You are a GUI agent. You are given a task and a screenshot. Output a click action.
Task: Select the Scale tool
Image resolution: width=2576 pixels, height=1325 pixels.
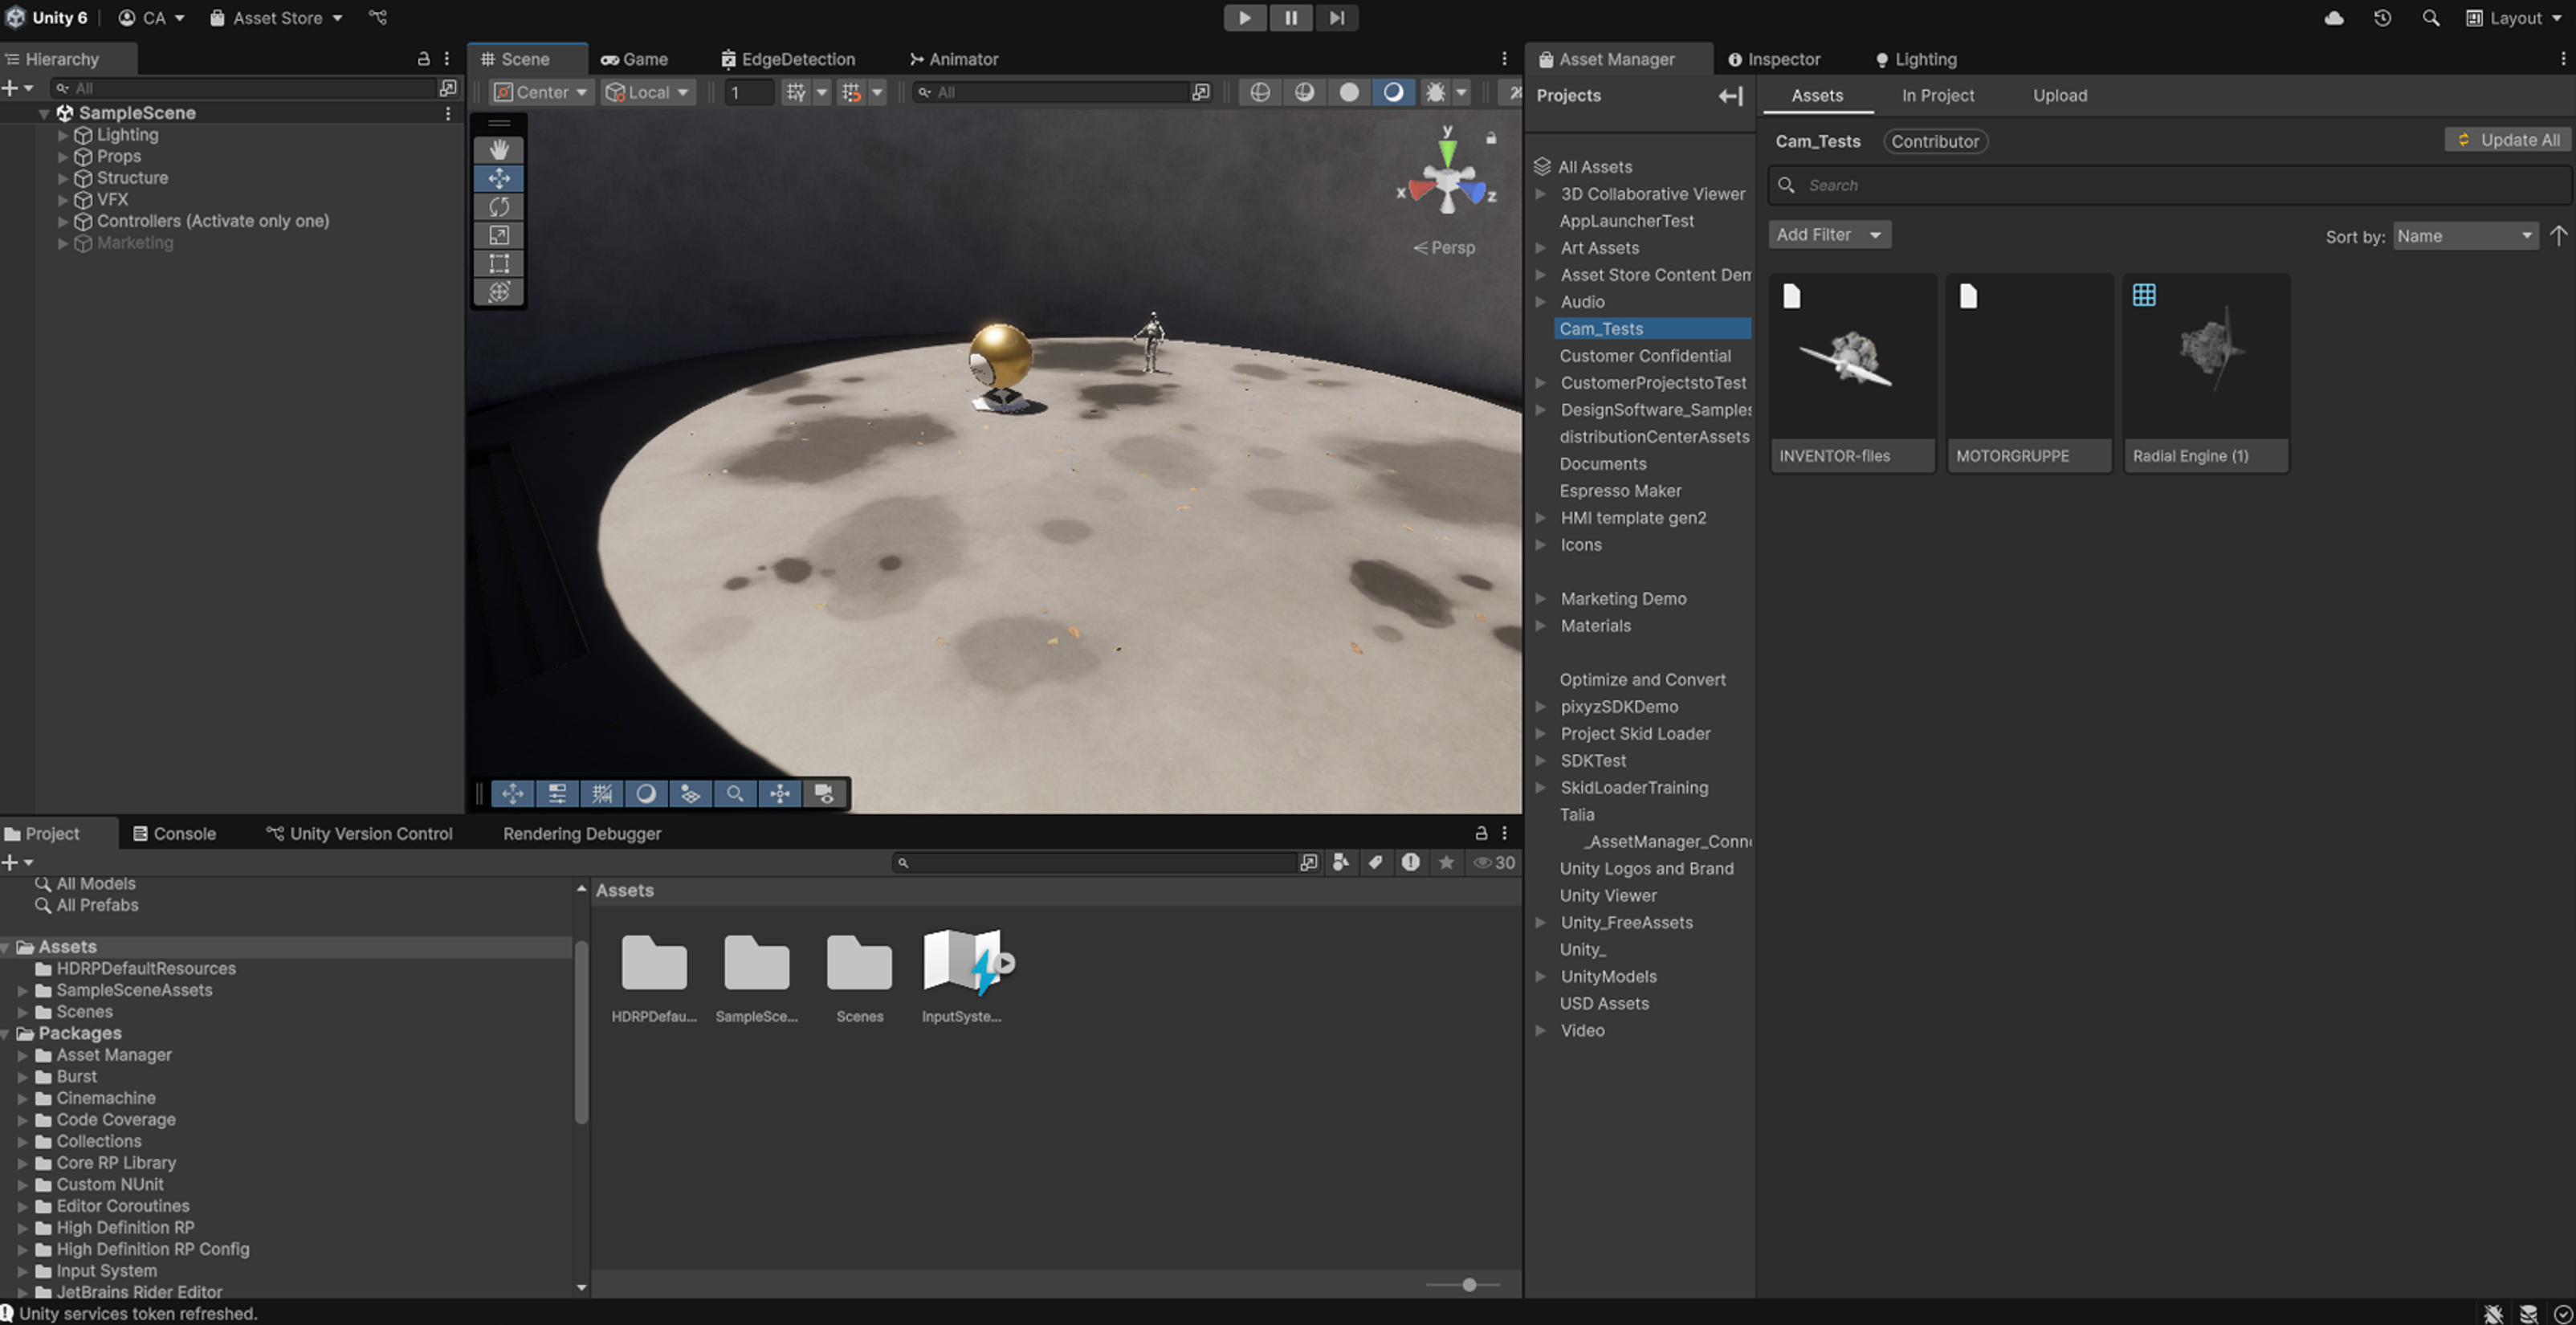pos(499,235)
